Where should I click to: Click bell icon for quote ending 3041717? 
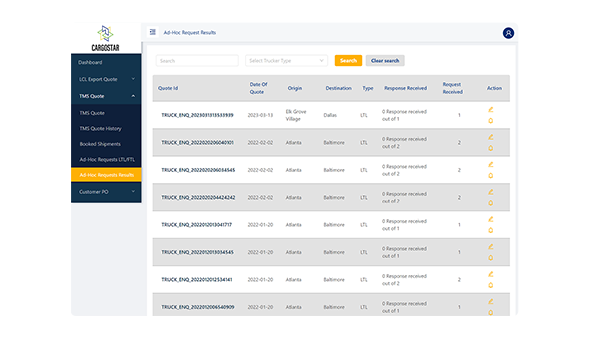(x=490, y=230)
